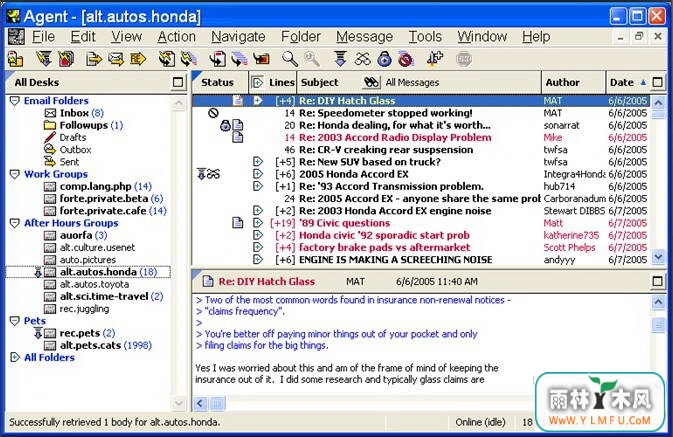The width and height of the screenshot is (673, 437).
Task: Click left arrow on preview horizontal scrollbar
Action: tap(200, 403)
